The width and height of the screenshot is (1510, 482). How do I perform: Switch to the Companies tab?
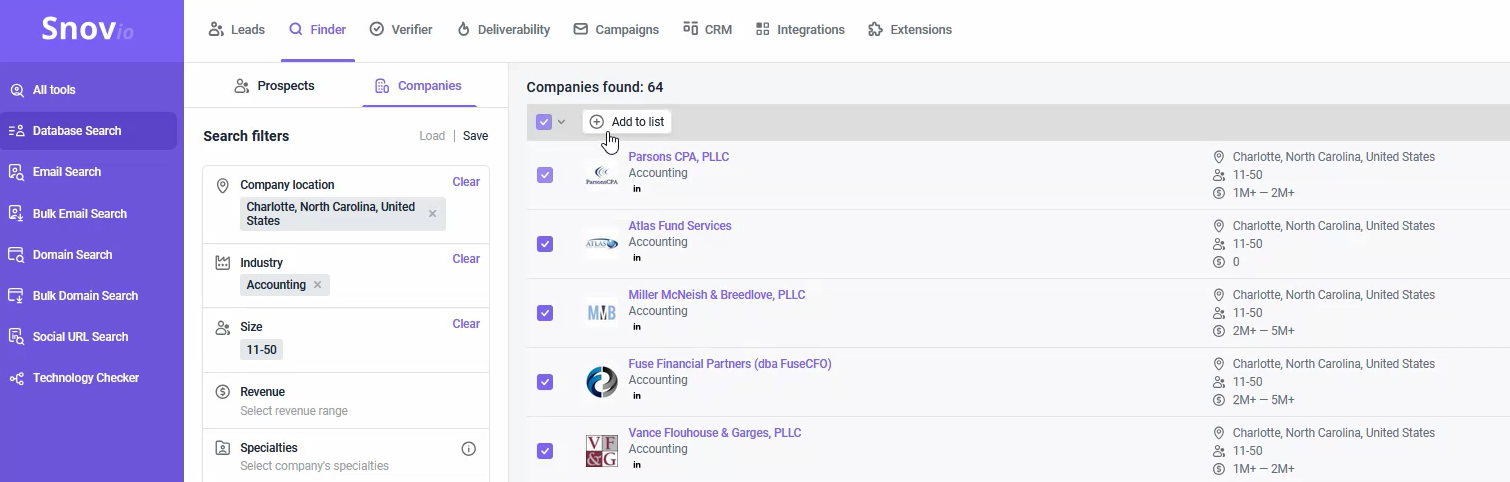[x=418, y=86]
